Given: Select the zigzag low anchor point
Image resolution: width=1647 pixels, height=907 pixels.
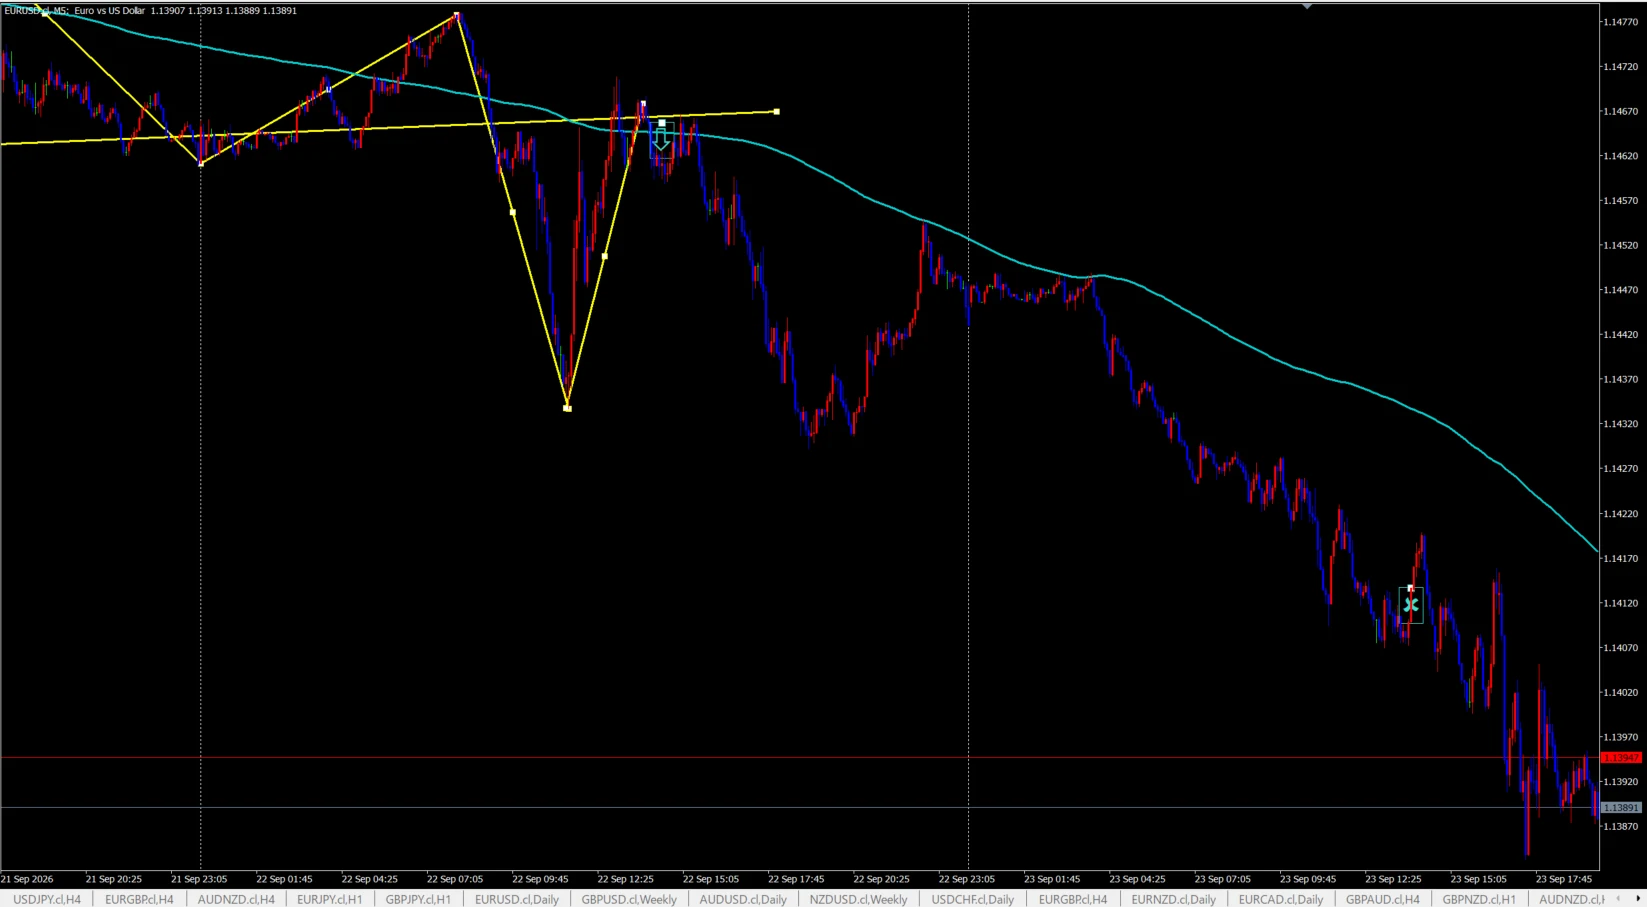Looking at the screenshot, I should (568, 408).
